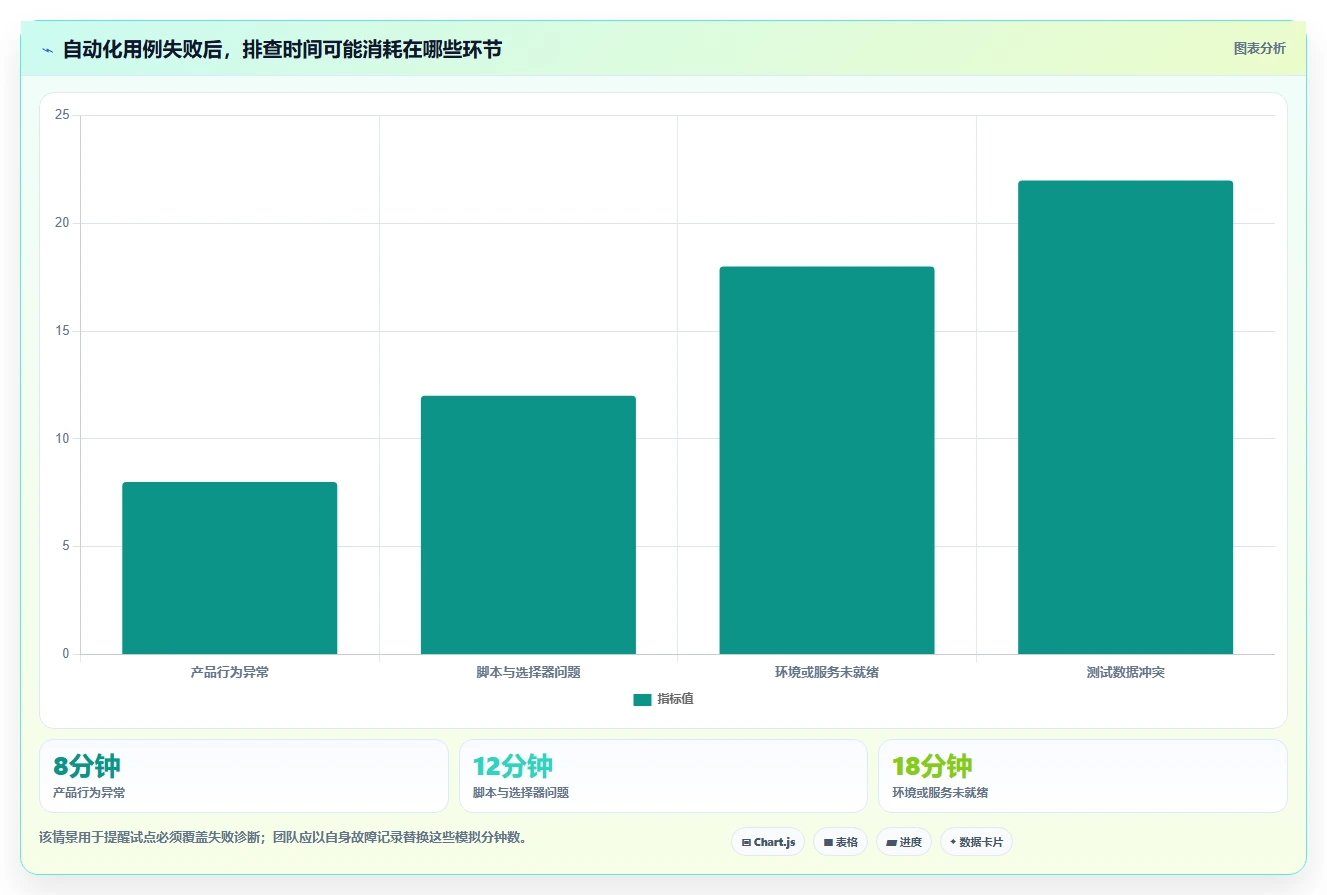Click the 8分钟 card value
The image size is (1327, 895).
[87, 767]
